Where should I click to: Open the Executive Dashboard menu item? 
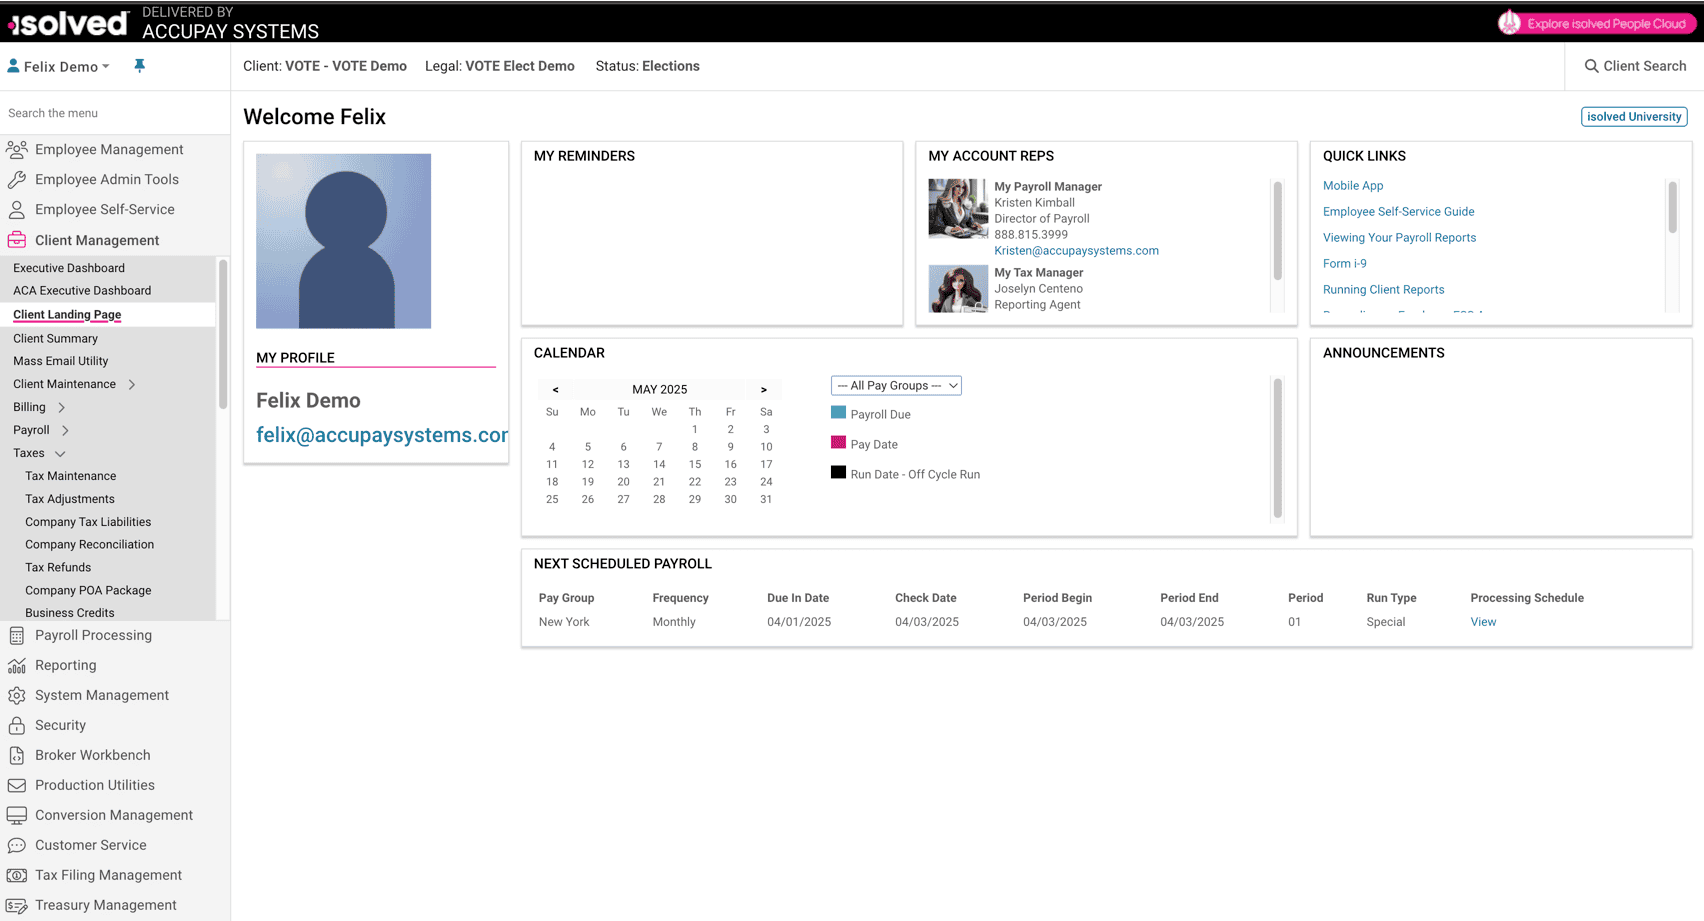pyautogui.click(x=69, y=268)
